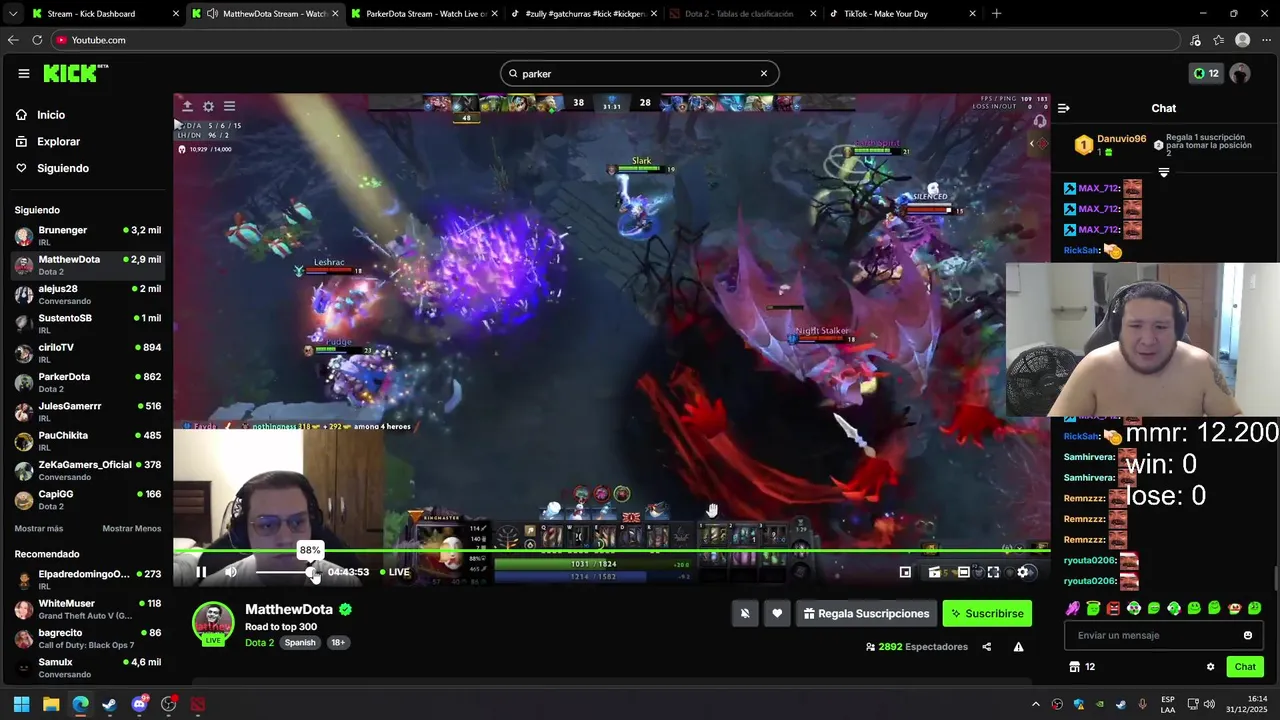Viewport: 1280px width, 720px height.
Task: Pause the live stream
Action: coord(201,572)
